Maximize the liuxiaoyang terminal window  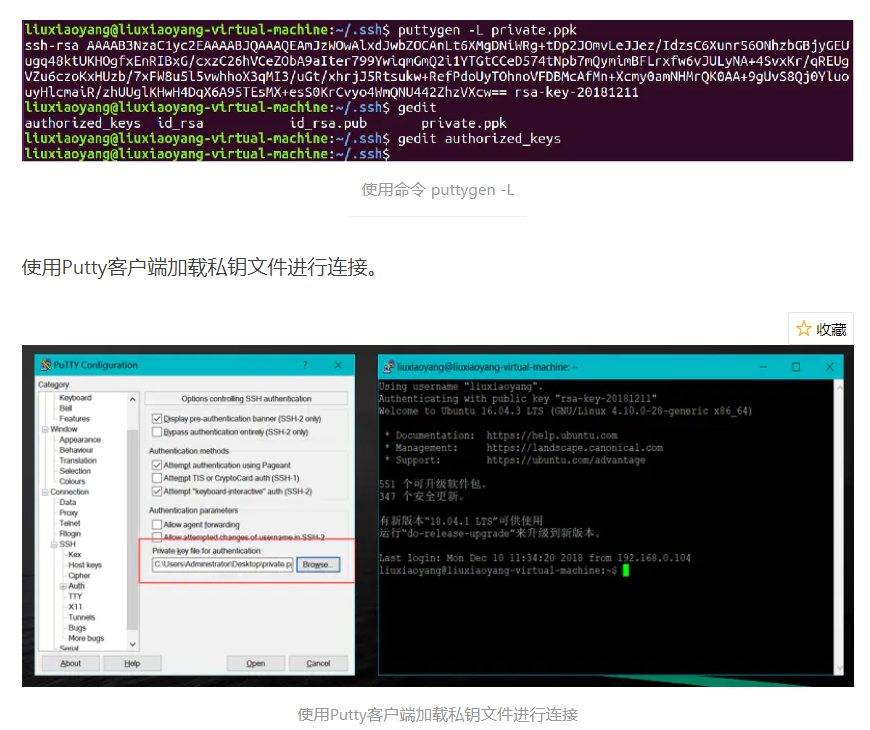tap(796, 367)
